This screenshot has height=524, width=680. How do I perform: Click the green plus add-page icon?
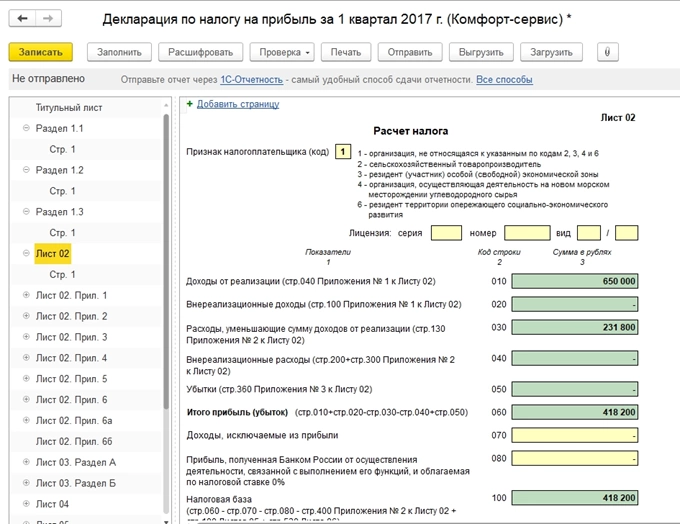coord(189,104)
